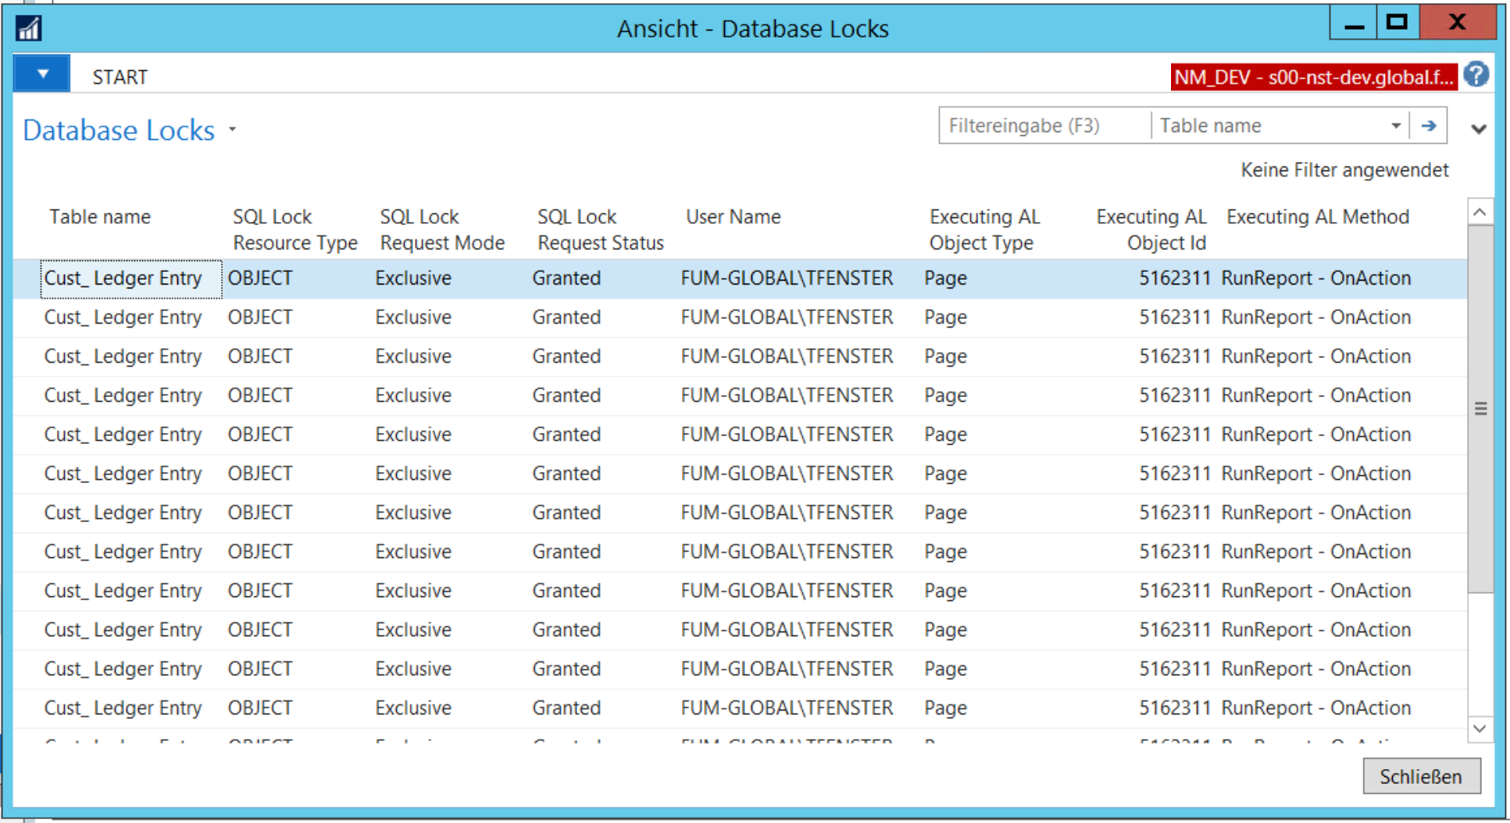Maximize the Database Locks window
The height and width of the screenshot is (823, 1510).
[1397, 22]
